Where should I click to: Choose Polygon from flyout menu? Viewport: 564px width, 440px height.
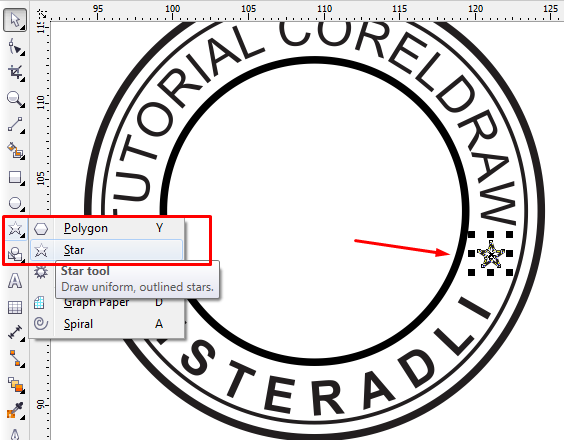[x=107, y=228]
